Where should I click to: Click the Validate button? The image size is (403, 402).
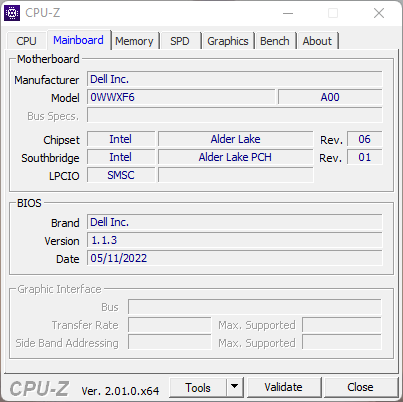[x=283, y=387]
